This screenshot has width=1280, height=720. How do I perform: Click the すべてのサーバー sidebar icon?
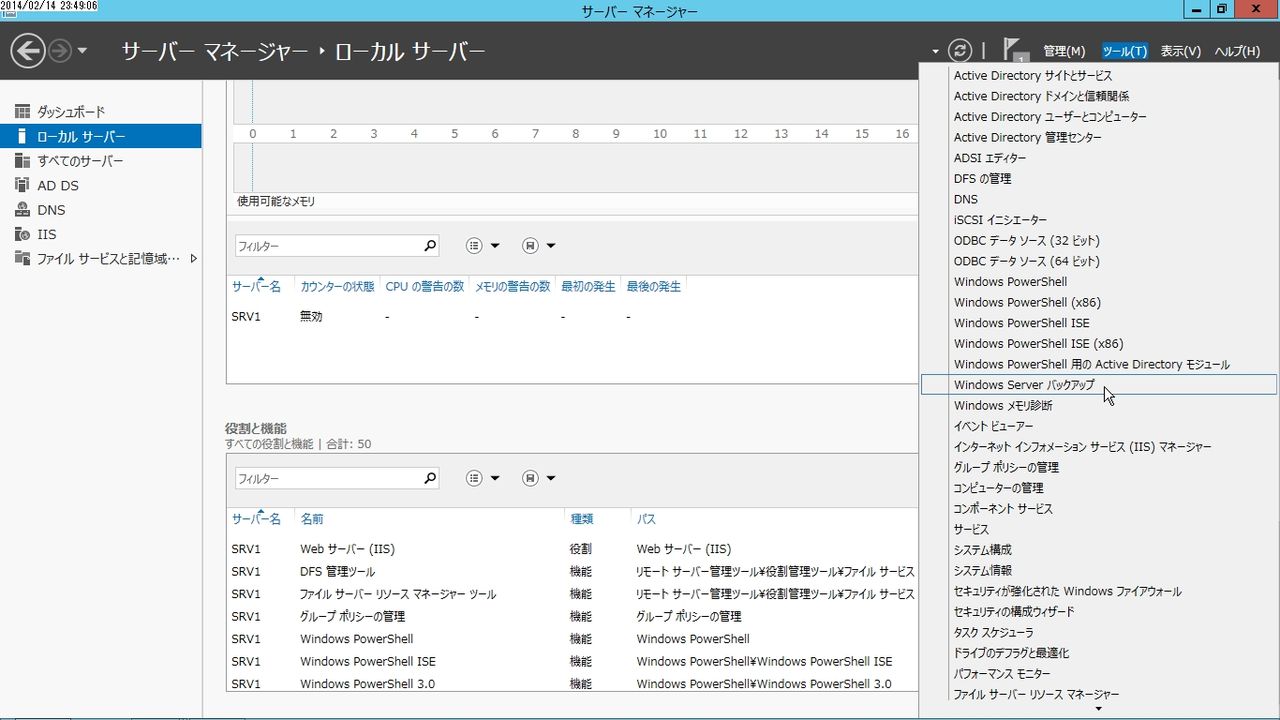click(x=22, y=161)
